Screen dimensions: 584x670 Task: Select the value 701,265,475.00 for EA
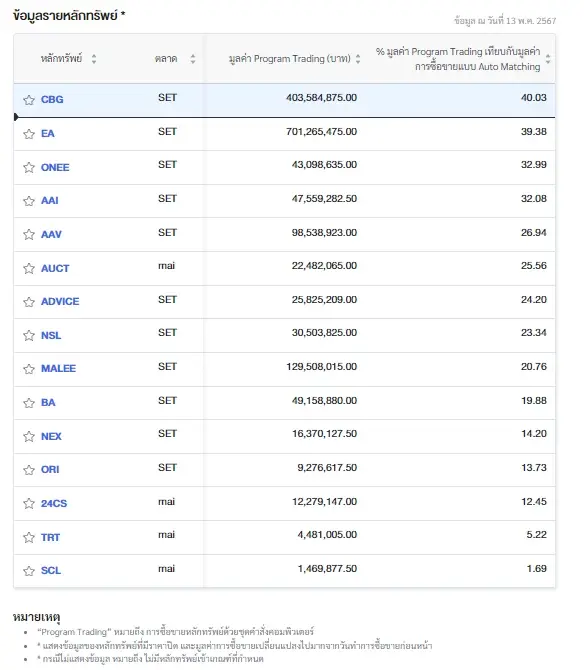click(321, 132)
